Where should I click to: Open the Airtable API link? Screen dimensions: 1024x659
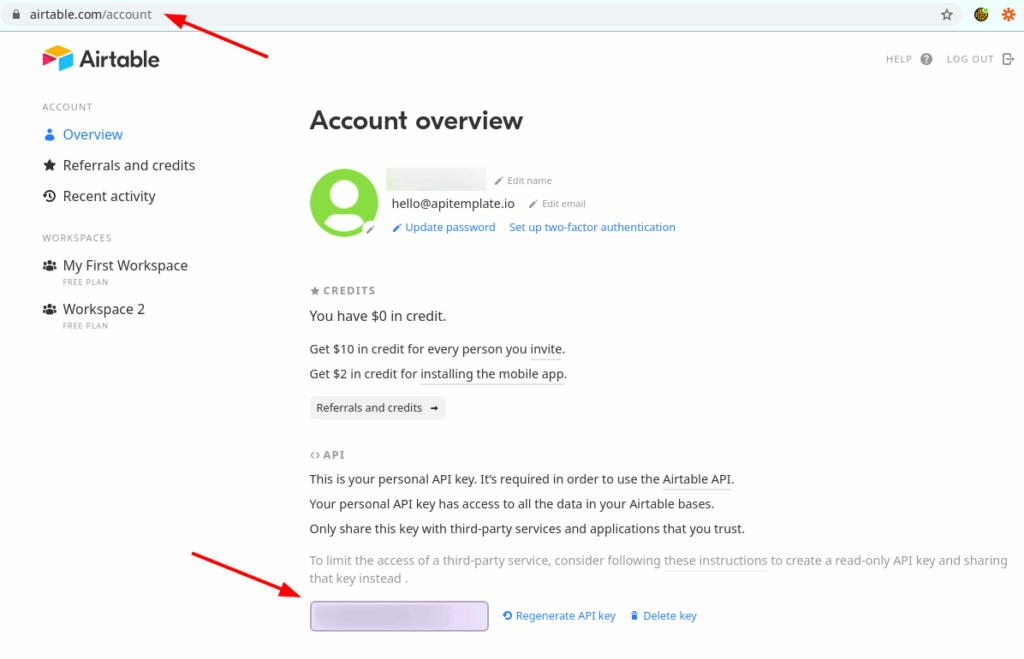pos(697,479)
